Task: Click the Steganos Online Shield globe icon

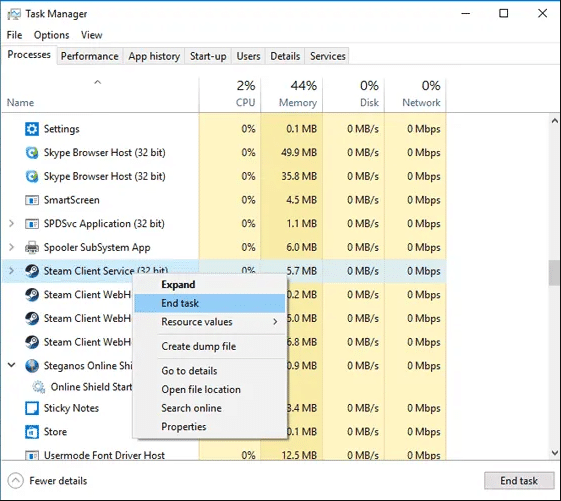Action: (x=32, y=366)
